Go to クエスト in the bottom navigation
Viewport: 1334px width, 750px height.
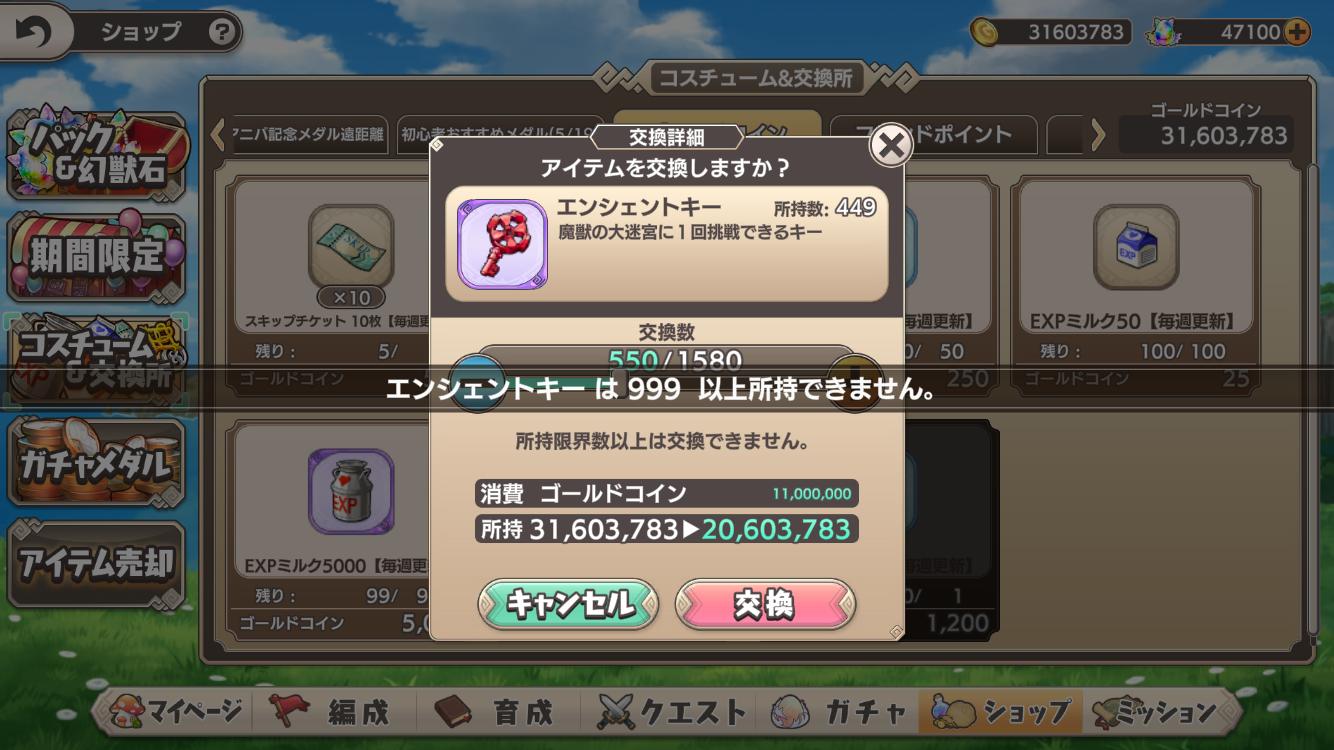tap(672, 712)
